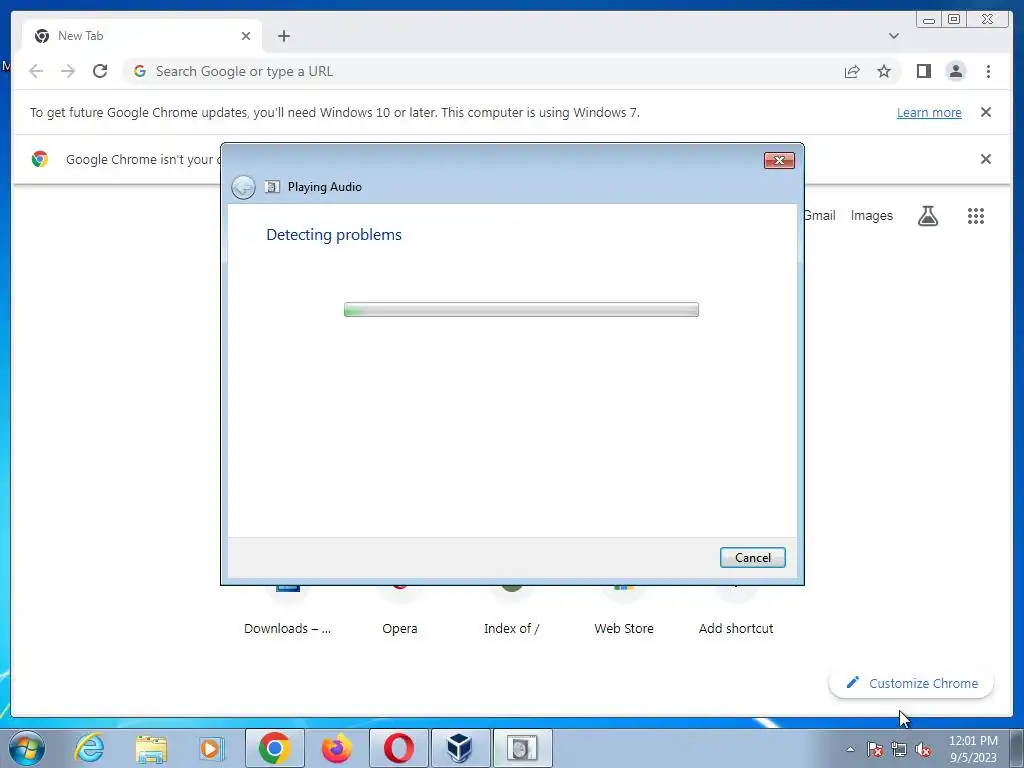
Task: Dismiss the default browser info bar
Action: [x=986, y=159]
